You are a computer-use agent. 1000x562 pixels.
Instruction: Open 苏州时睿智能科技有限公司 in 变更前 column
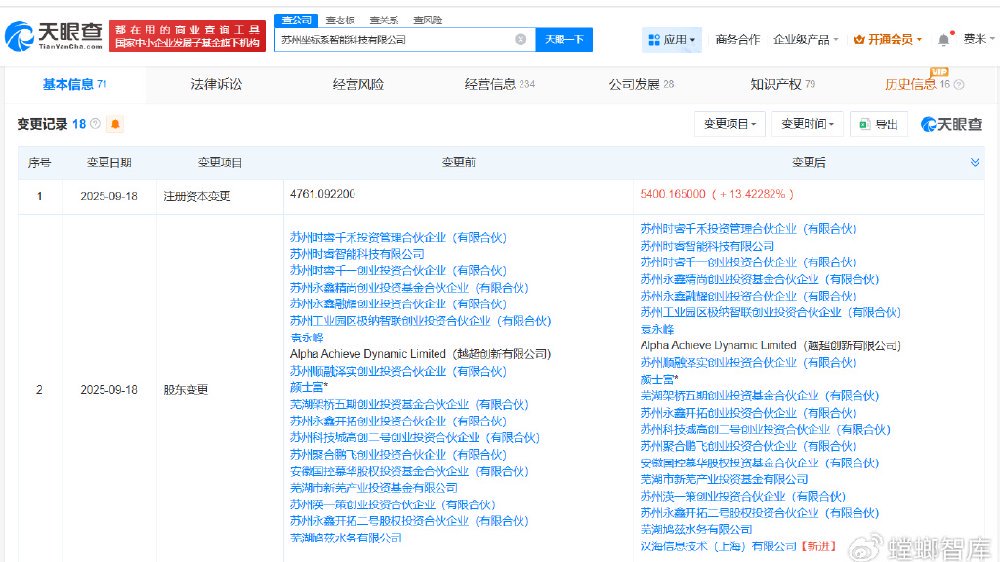357,254
